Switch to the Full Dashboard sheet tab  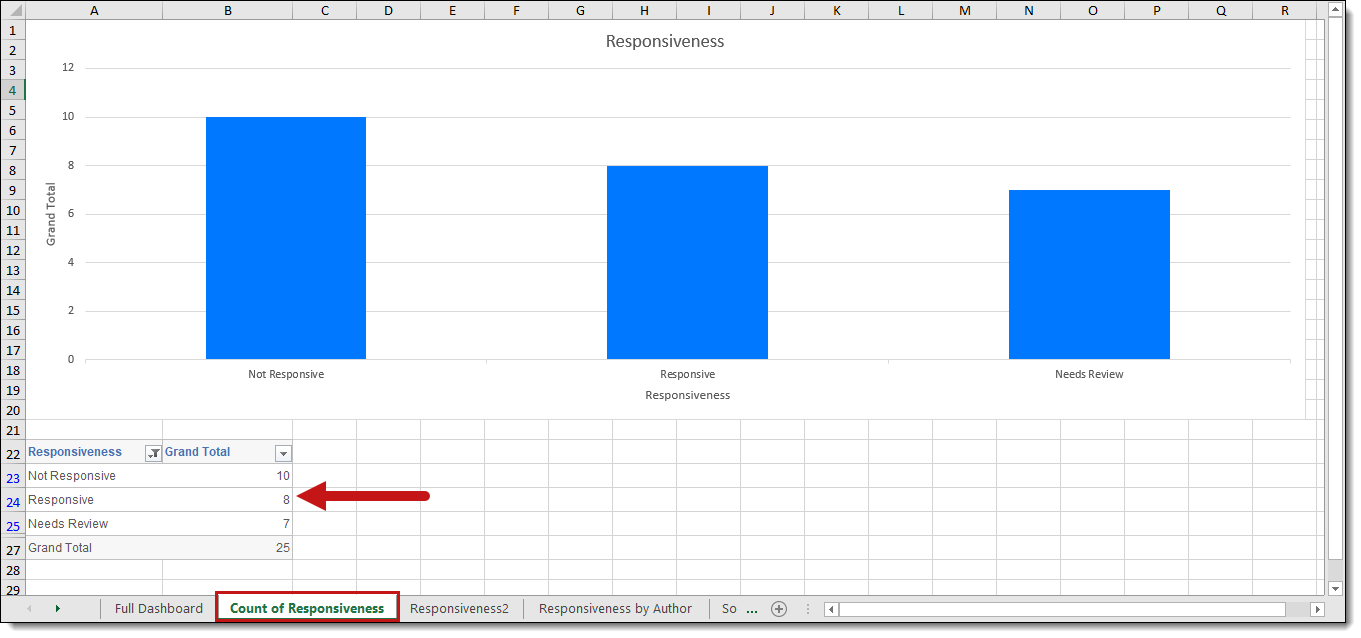point(158,608)
